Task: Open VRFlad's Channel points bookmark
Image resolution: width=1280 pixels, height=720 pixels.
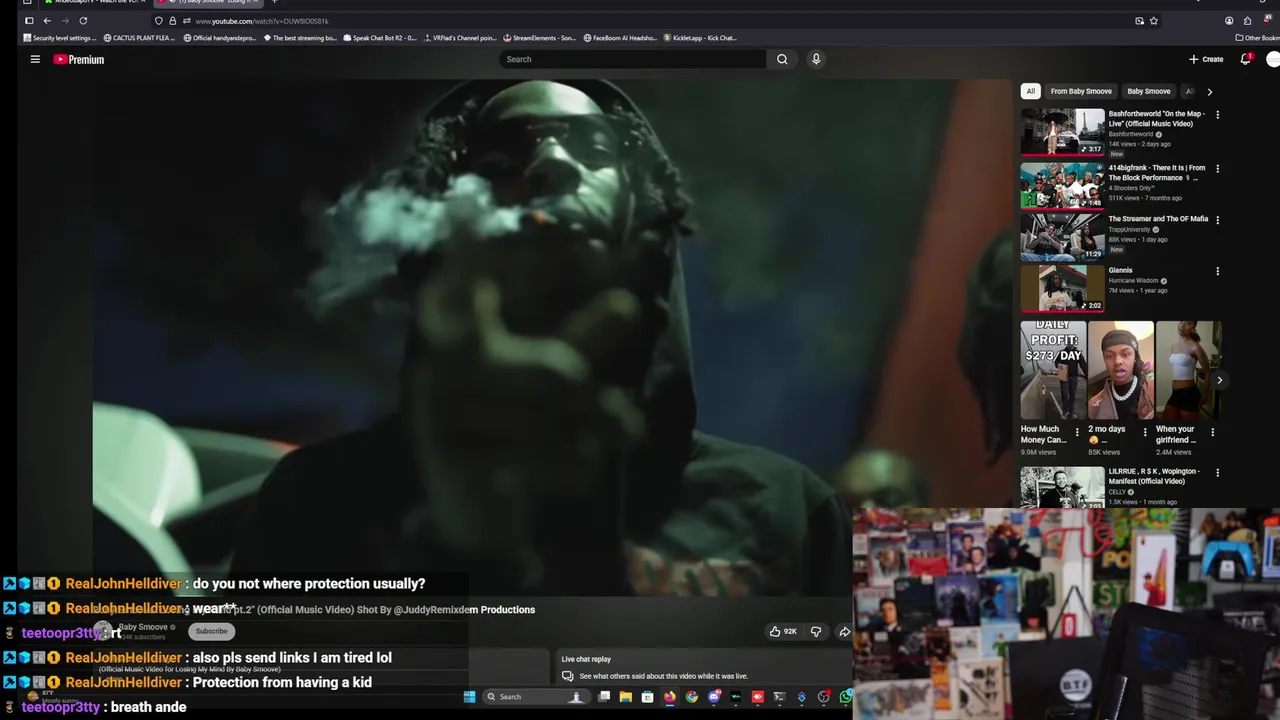Action: coord(460,38)
